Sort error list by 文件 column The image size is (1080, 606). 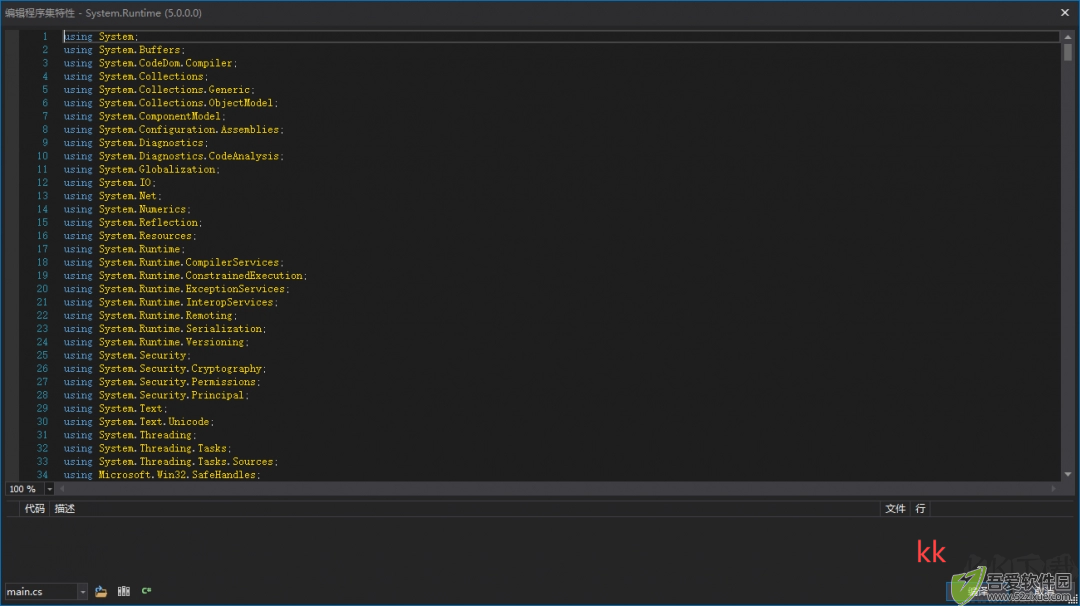tap(895, 509)
